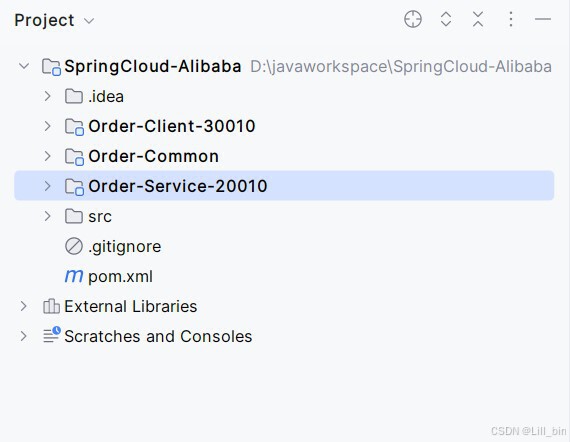Click the Select Opened File crosshair icon

[x=413, y=19]
